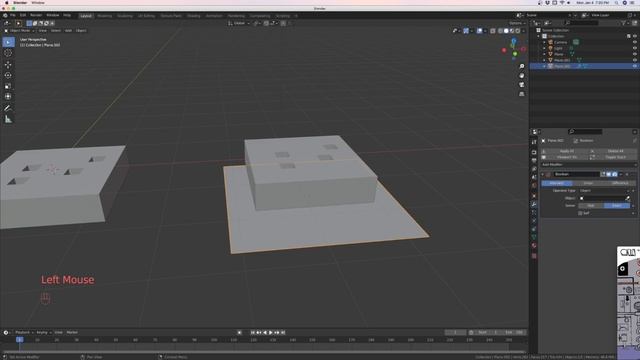Image resolution: width=640 pixels, height=360 pixels.
Task: Click the Blender logo menu icon
Action: click(5, 16)
